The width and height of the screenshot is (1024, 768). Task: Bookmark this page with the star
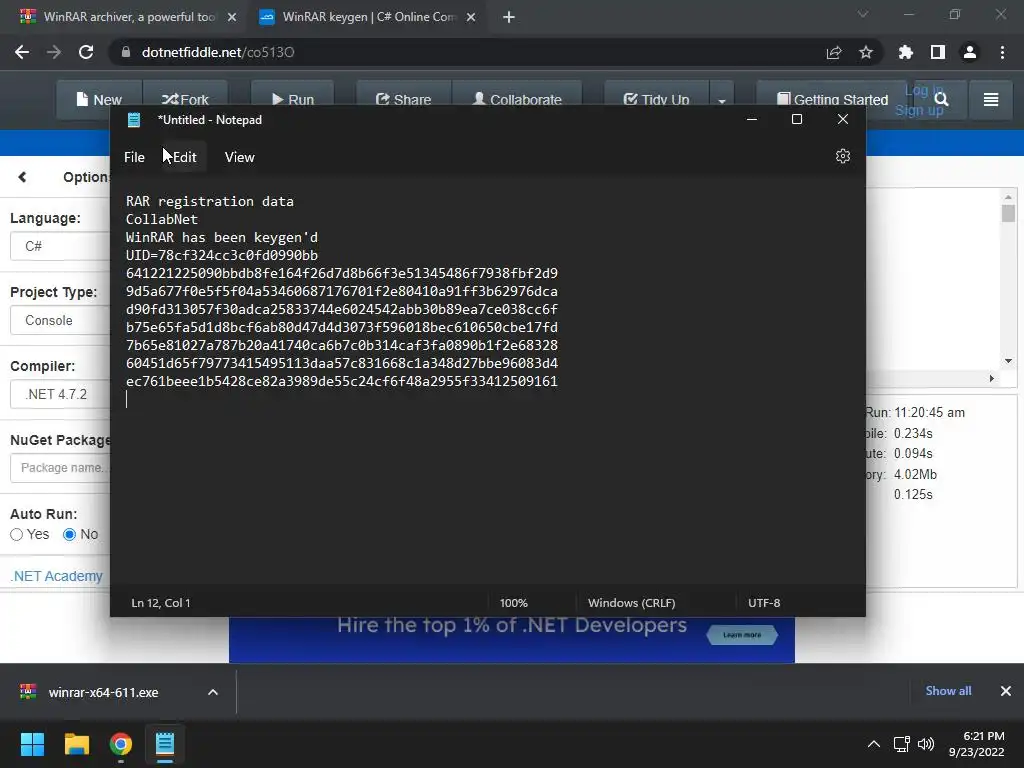tap(866, 52)
